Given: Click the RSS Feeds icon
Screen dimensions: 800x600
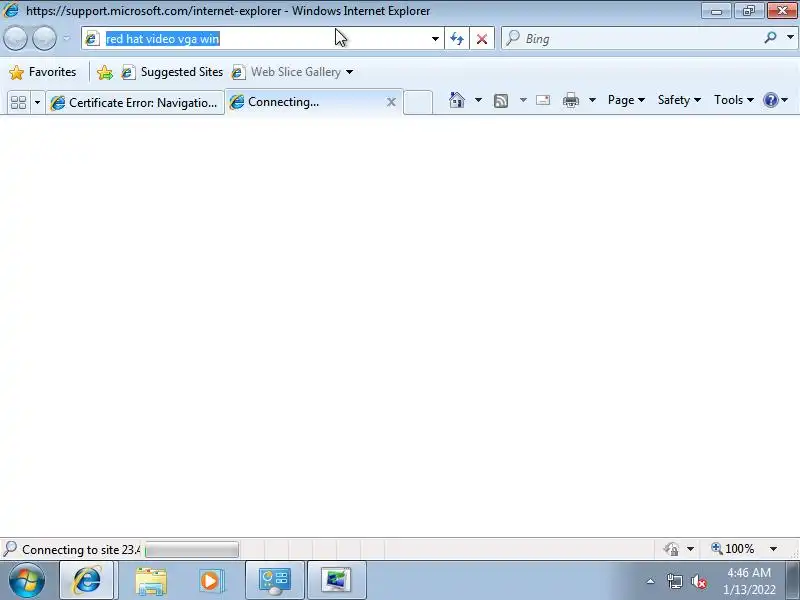Looking at the screenshot, I should tap(501, 101).
